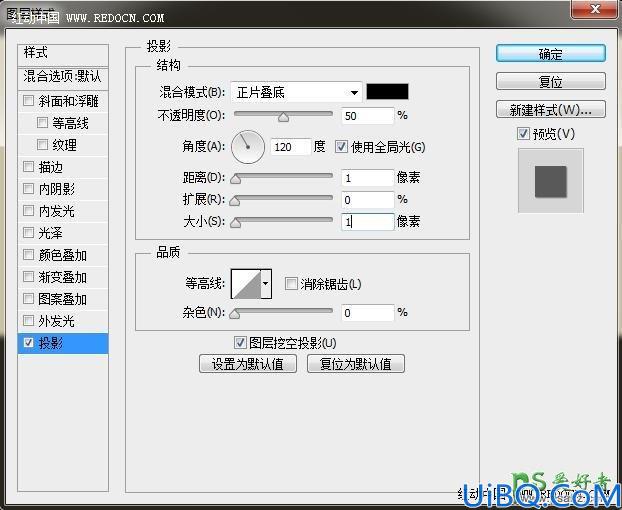Open the black shadow color swatch
This screenshot has height=510, width=622.
click(x=387, y=92)
